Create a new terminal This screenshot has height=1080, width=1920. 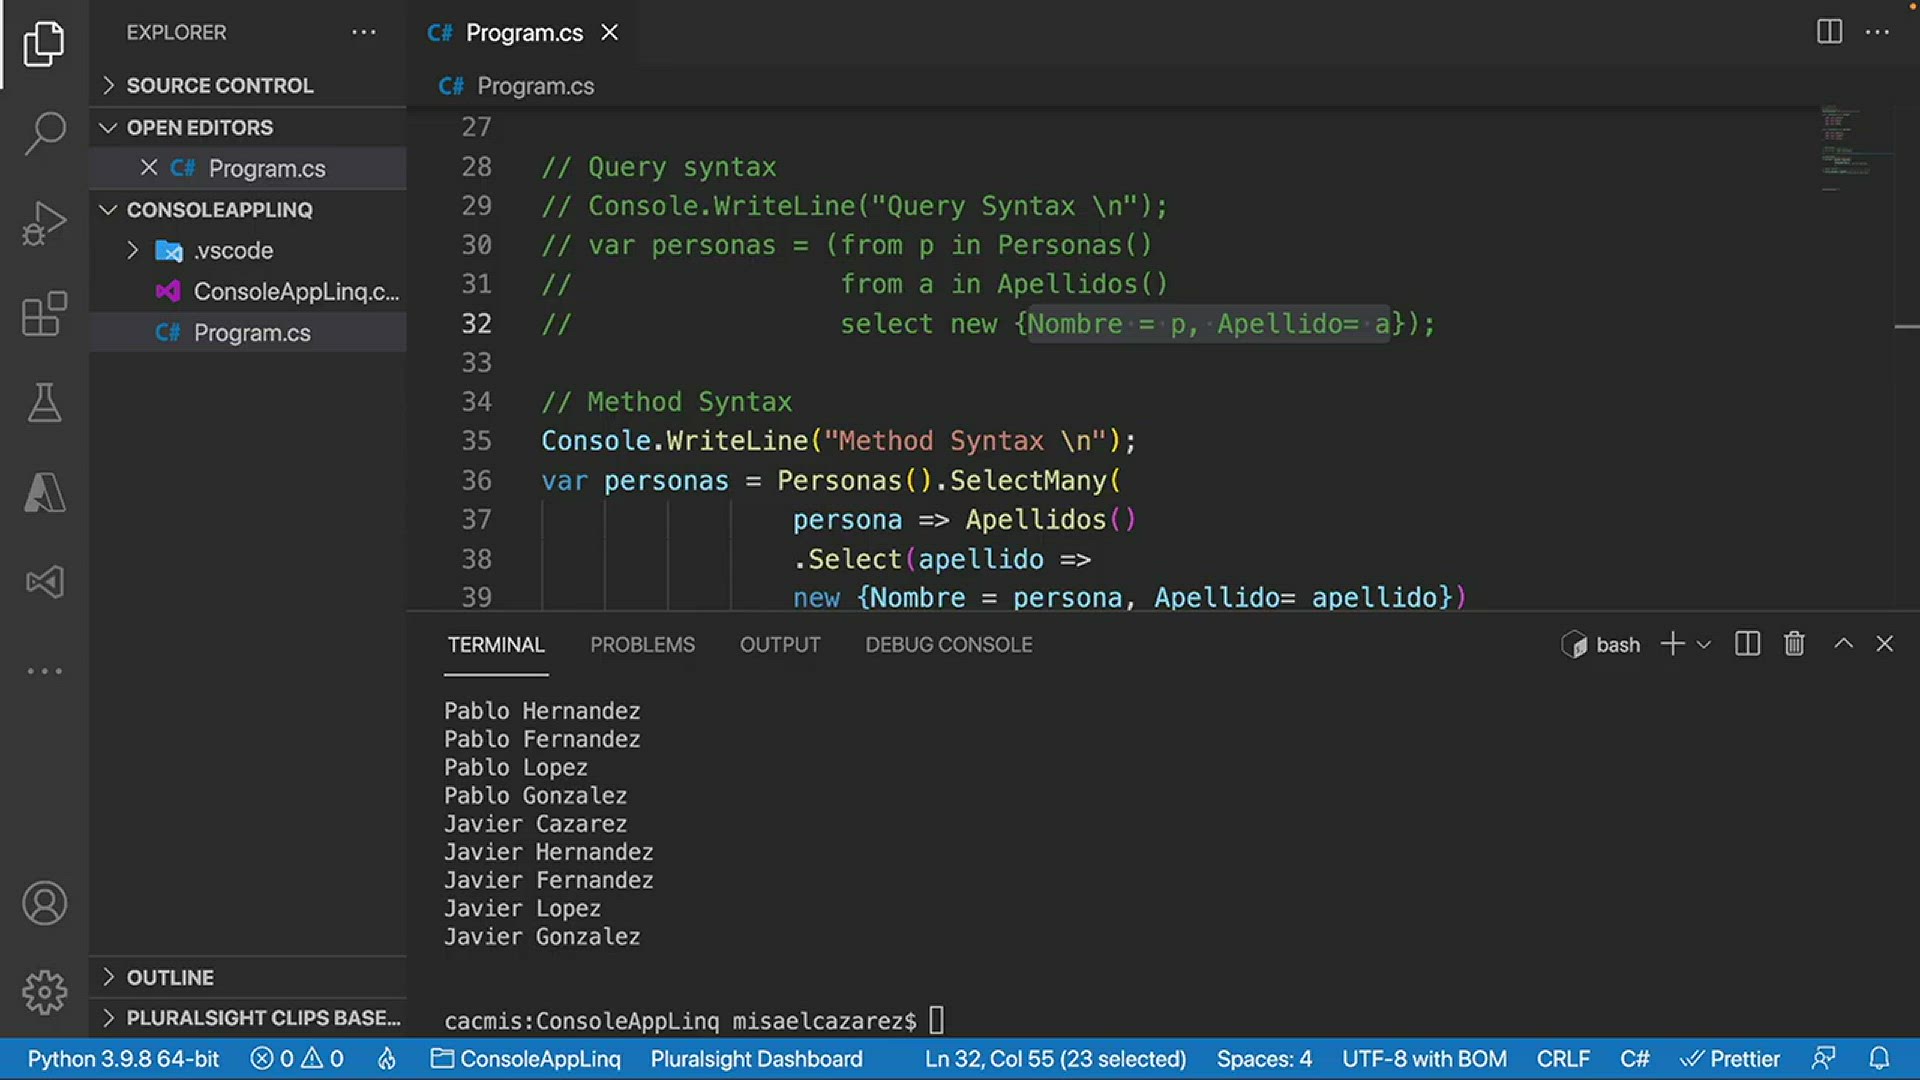(x=1672, y=644)
